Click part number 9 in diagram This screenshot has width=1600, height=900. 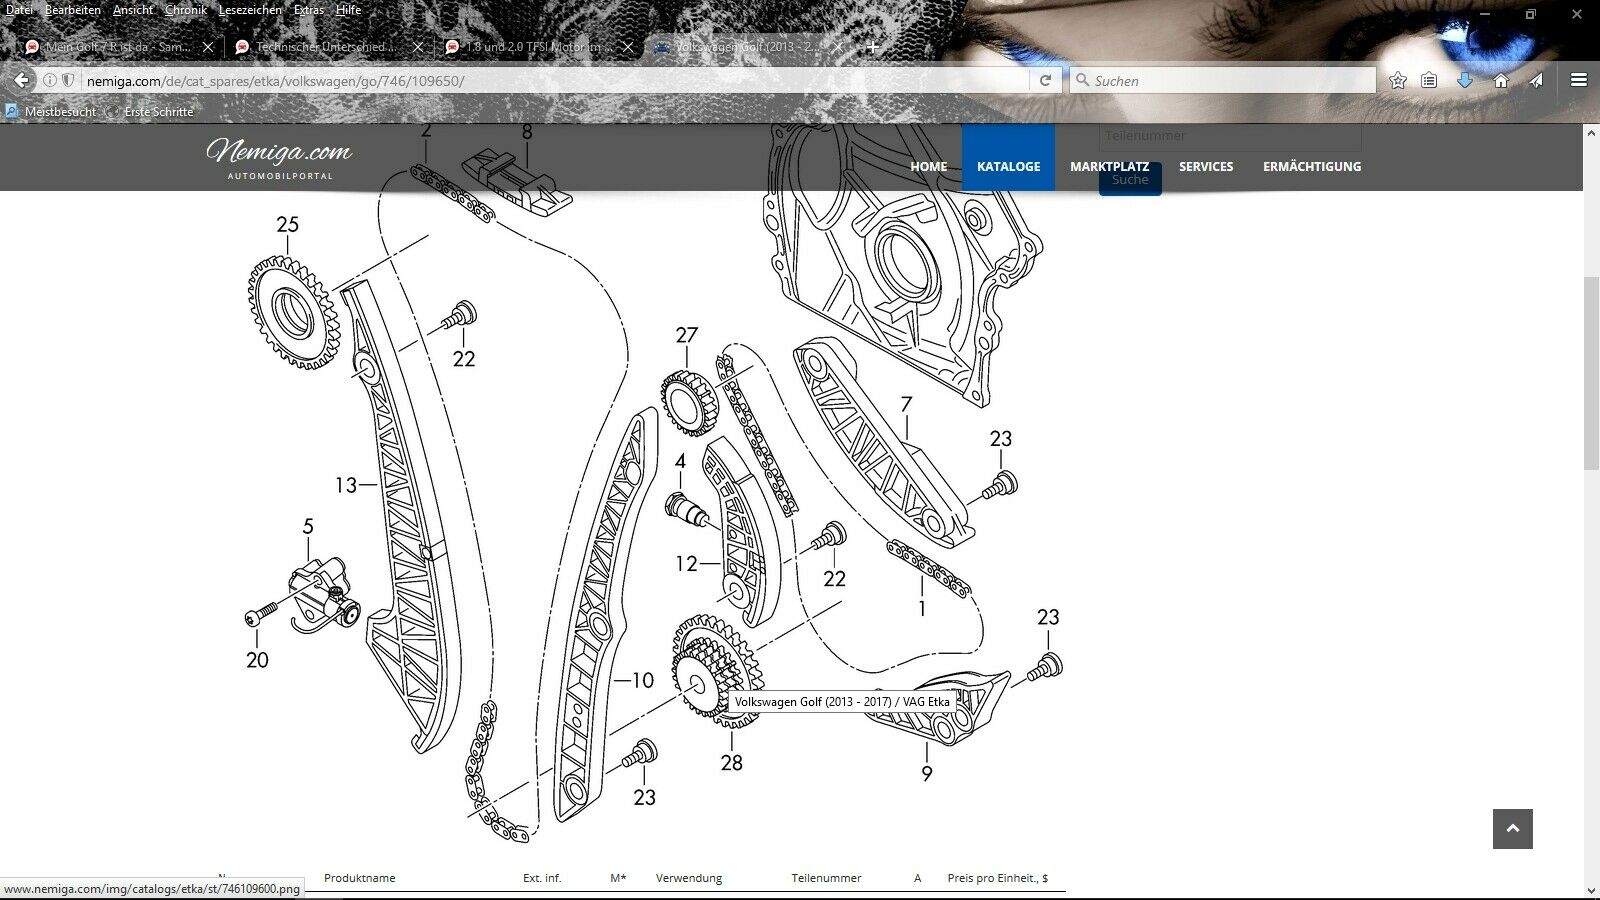[927, 774]
